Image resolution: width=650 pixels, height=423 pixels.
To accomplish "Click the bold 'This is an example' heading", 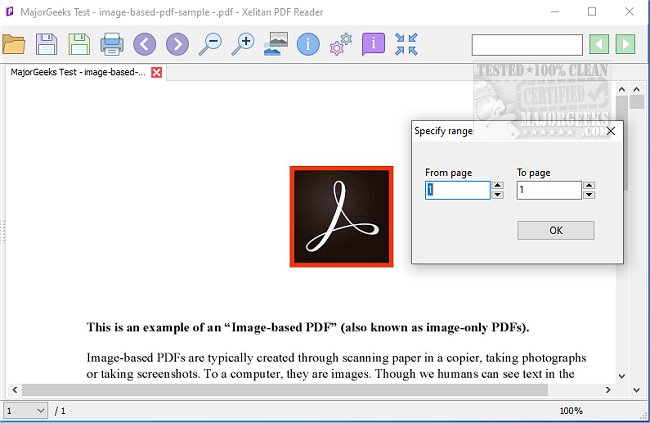I will pyautogui.click(x=308, y=327).
